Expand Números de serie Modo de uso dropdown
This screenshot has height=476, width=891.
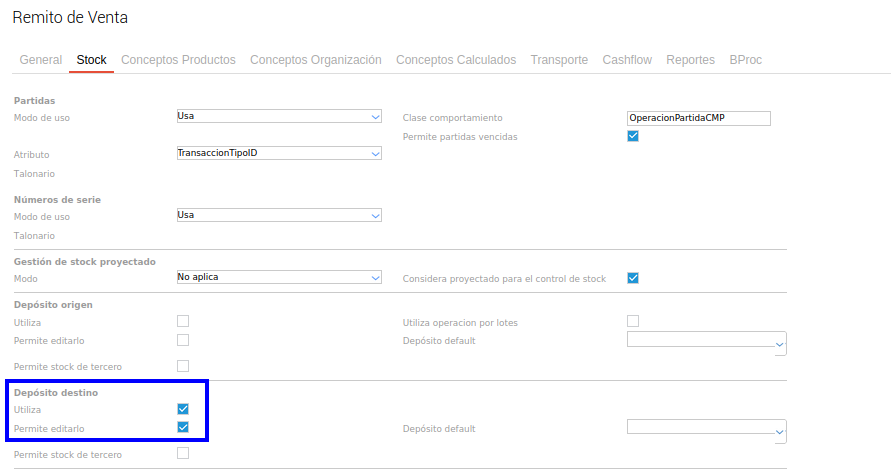(279, 215)
